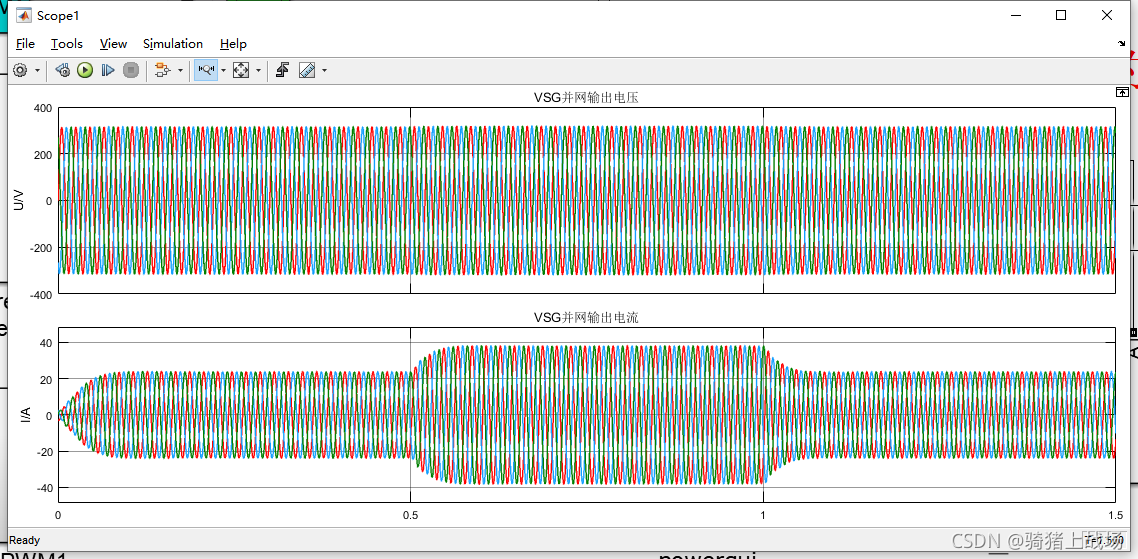The image size is (1138, 559).
Task: Click the -40 tick on the current axis
Action: click(43, 488)
